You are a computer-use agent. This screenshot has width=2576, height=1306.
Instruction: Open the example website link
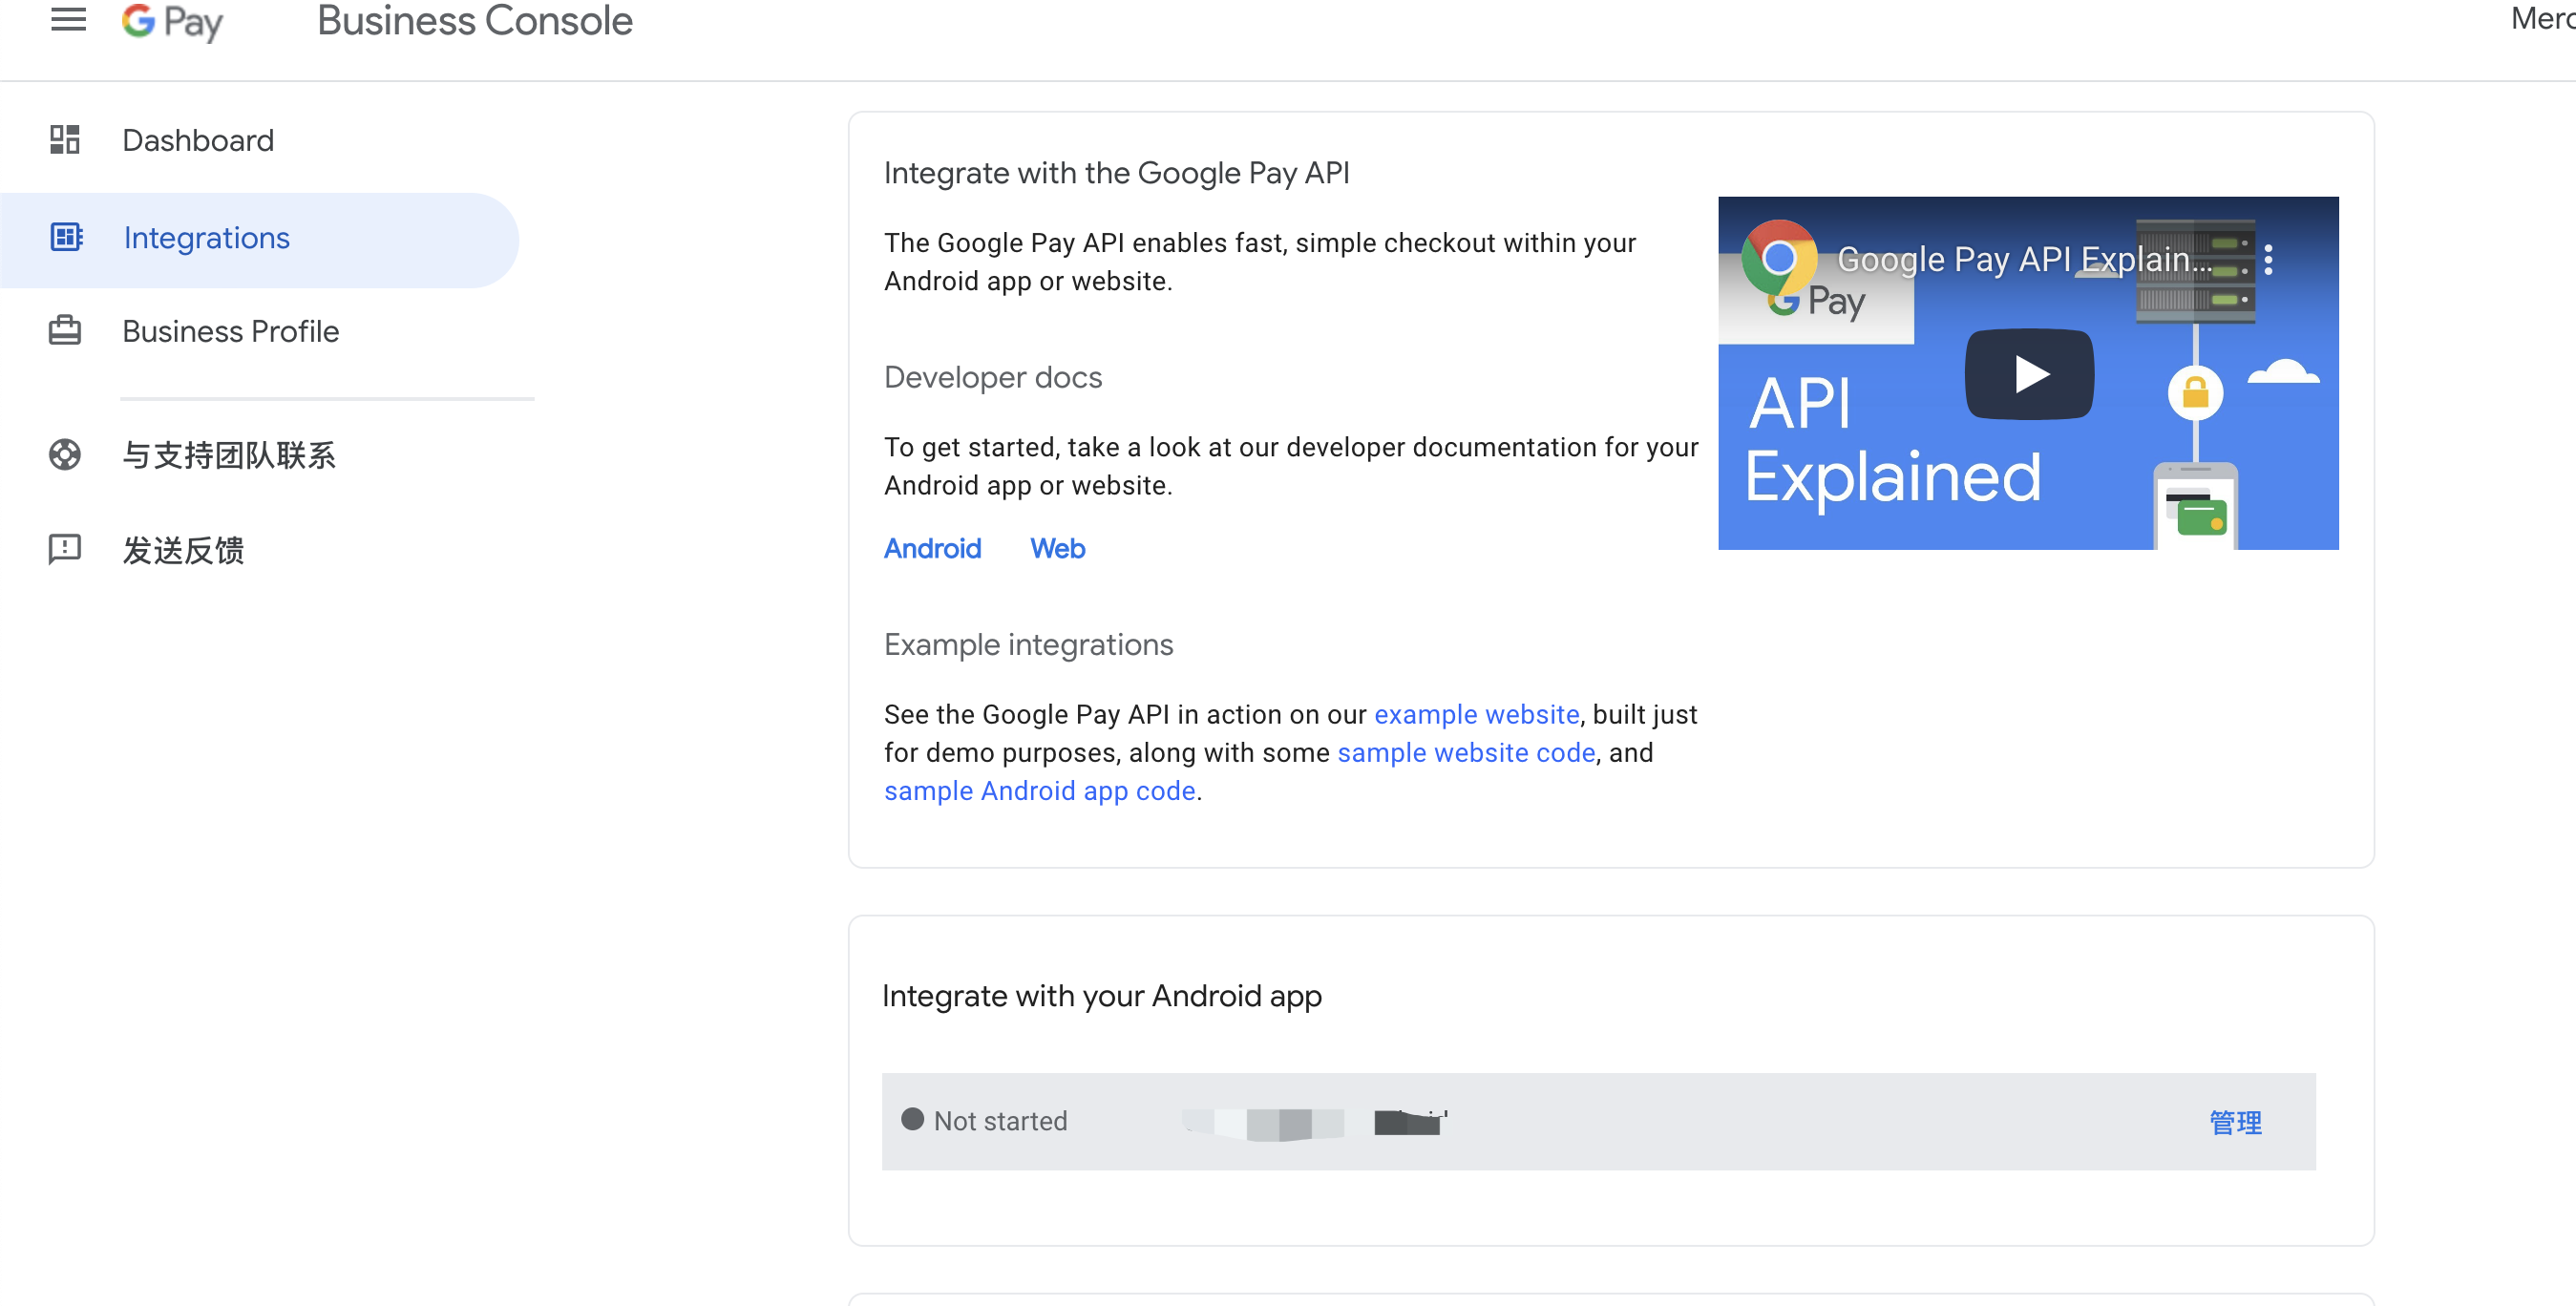point(1476,714)
